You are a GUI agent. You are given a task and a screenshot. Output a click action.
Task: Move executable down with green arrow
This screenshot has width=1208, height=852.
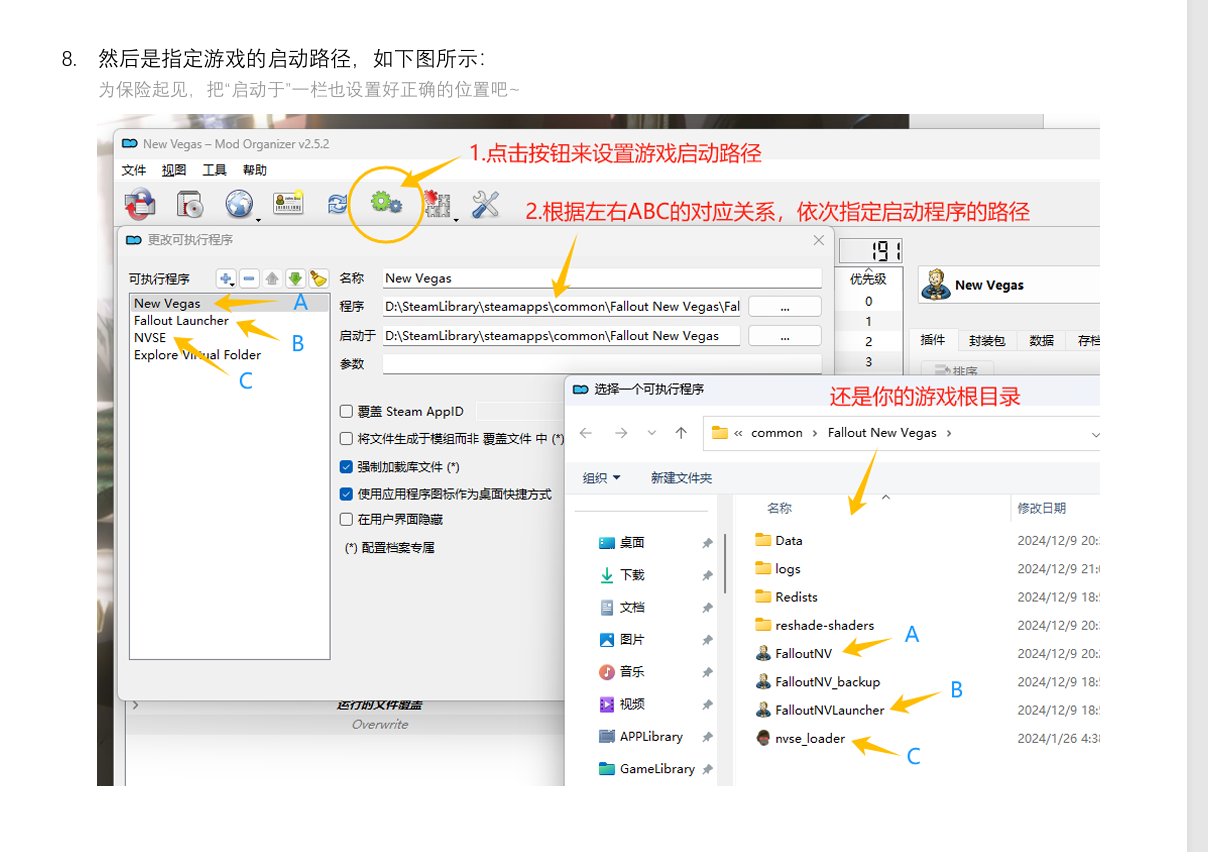(295, 279)
